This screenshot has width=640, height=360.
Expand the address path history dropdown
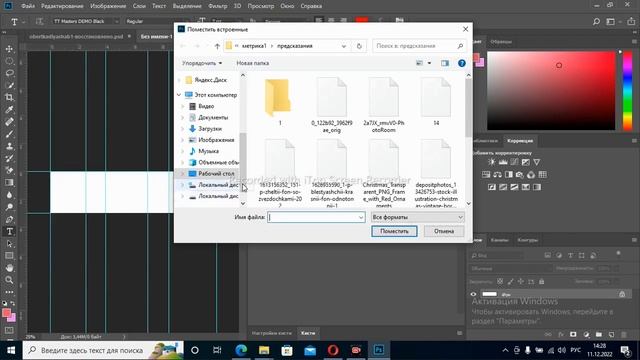pos(344,46)
